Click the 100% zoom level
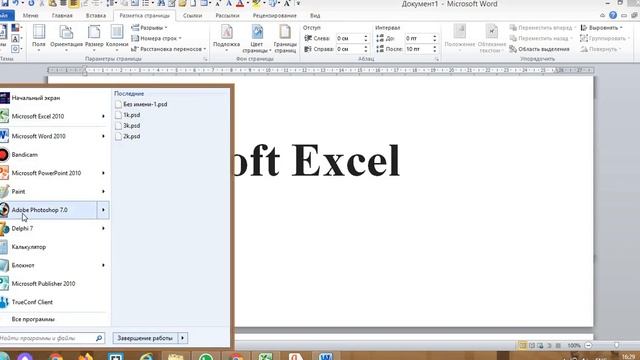Viewport: 640px width, 360px height. 574,345
